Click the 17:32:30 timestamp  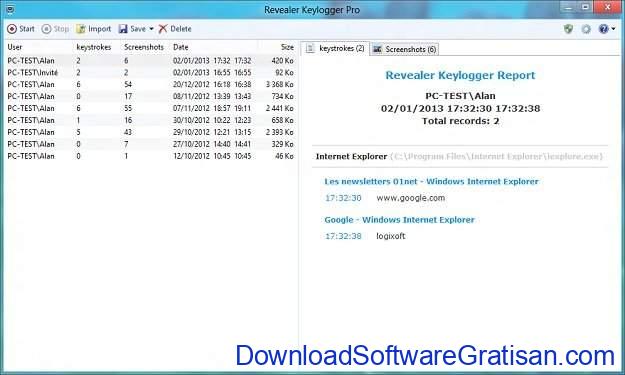(343, 198)
